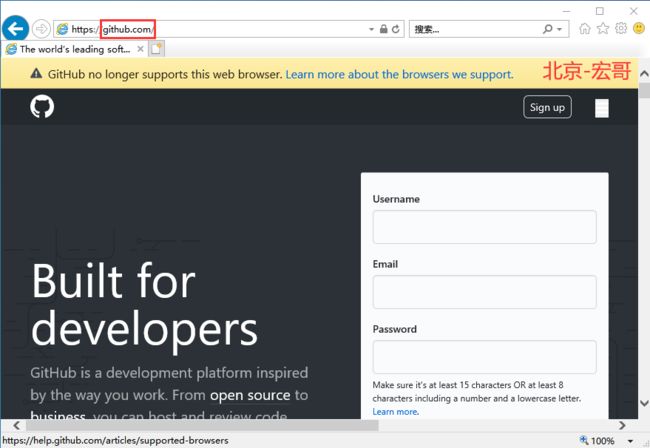Image resolution: width=650 pixels, height=448 pixels.
Task: Open Favorites star icon
Action: tap(603, 29)
